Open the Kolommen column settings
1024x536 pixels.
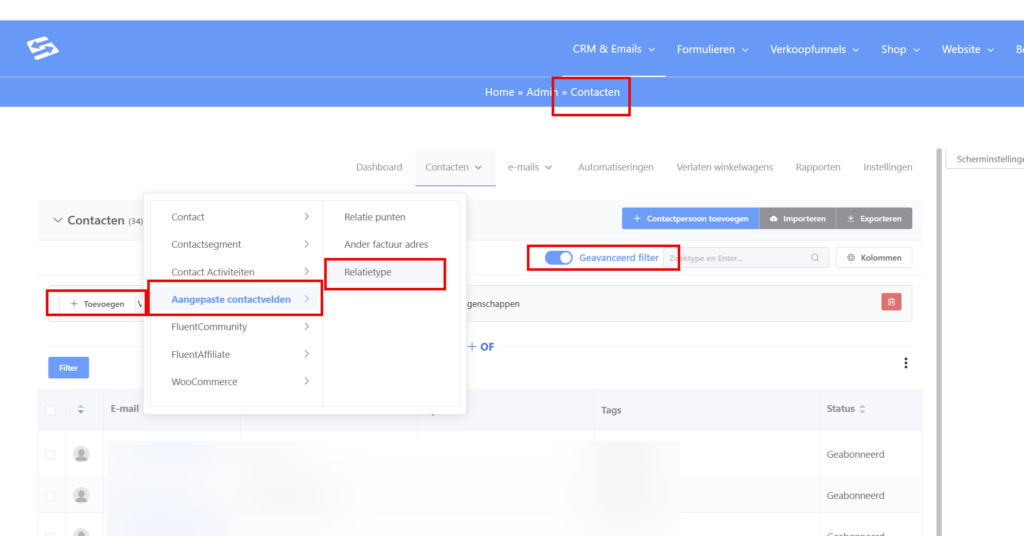tap(873, 258)
